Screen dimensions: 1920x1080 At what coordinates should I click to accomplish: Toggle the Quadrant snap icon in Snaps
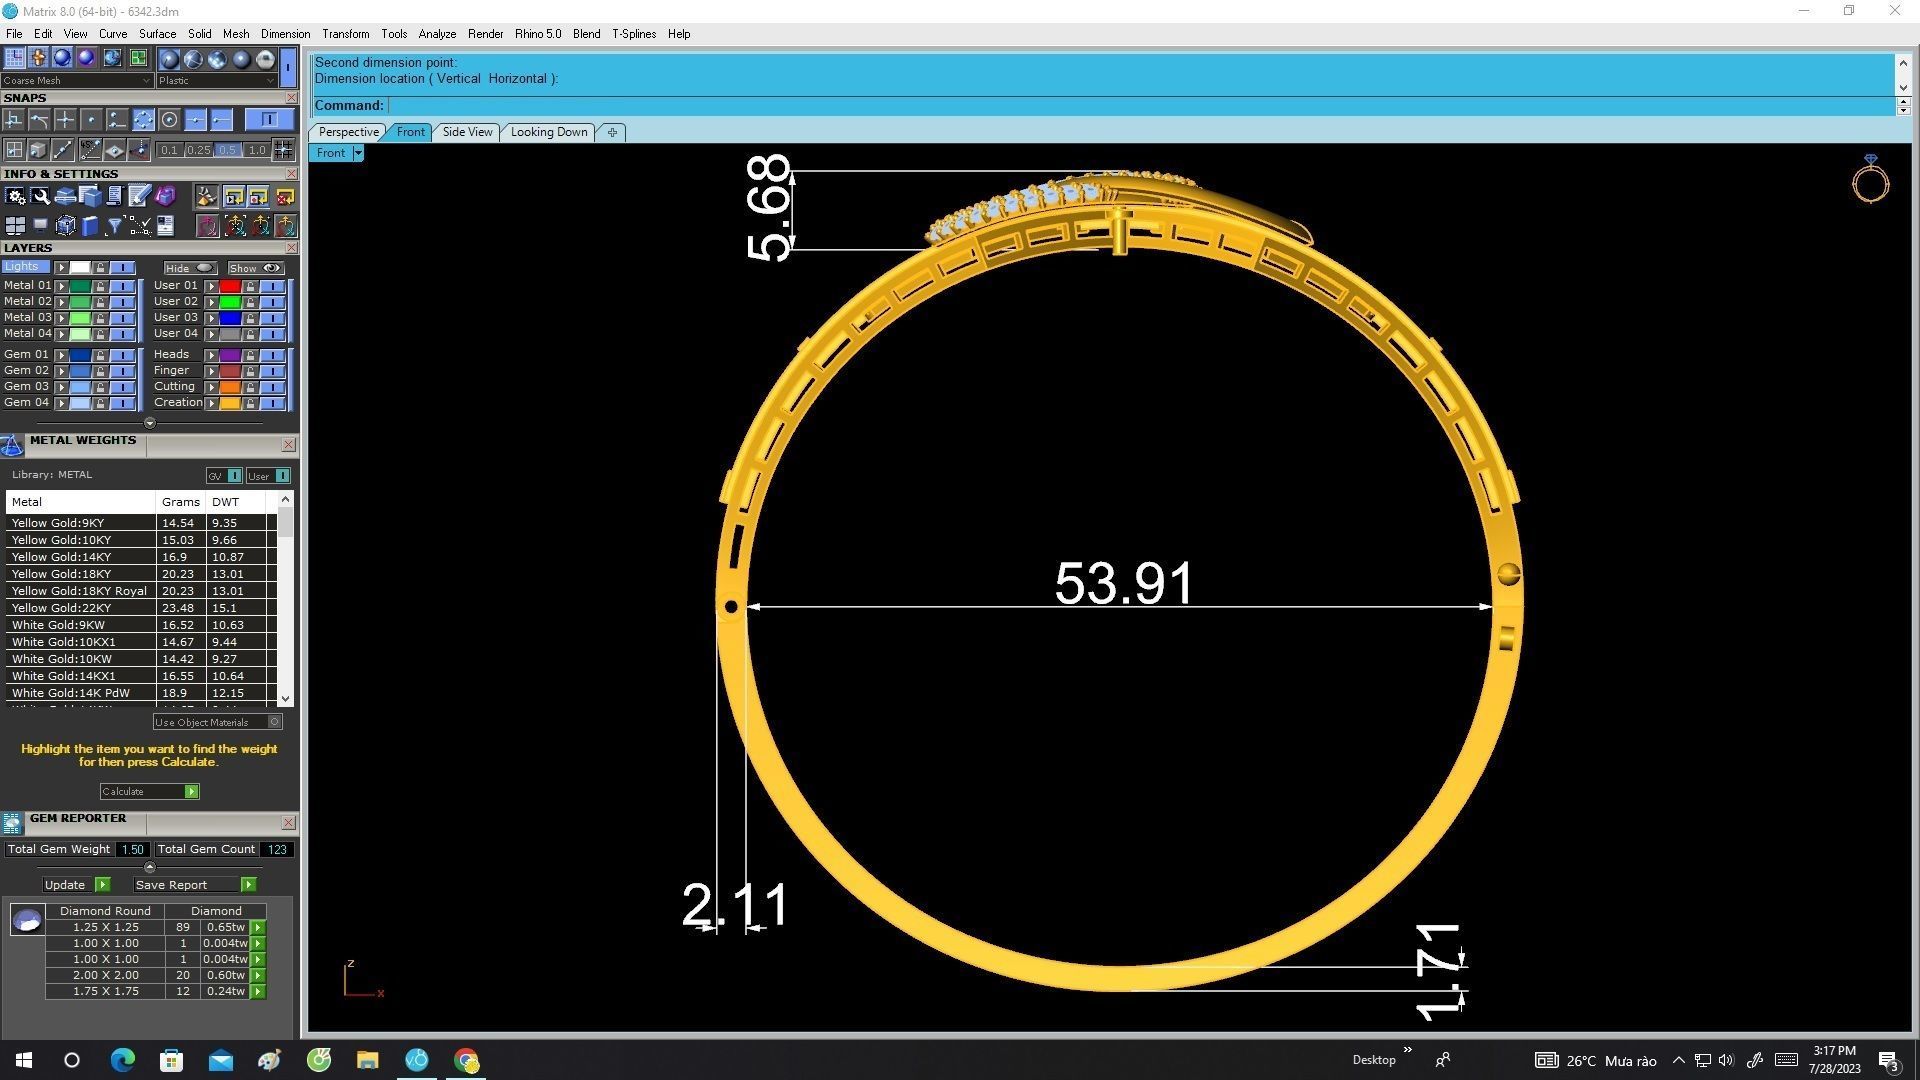coord(143,120)
